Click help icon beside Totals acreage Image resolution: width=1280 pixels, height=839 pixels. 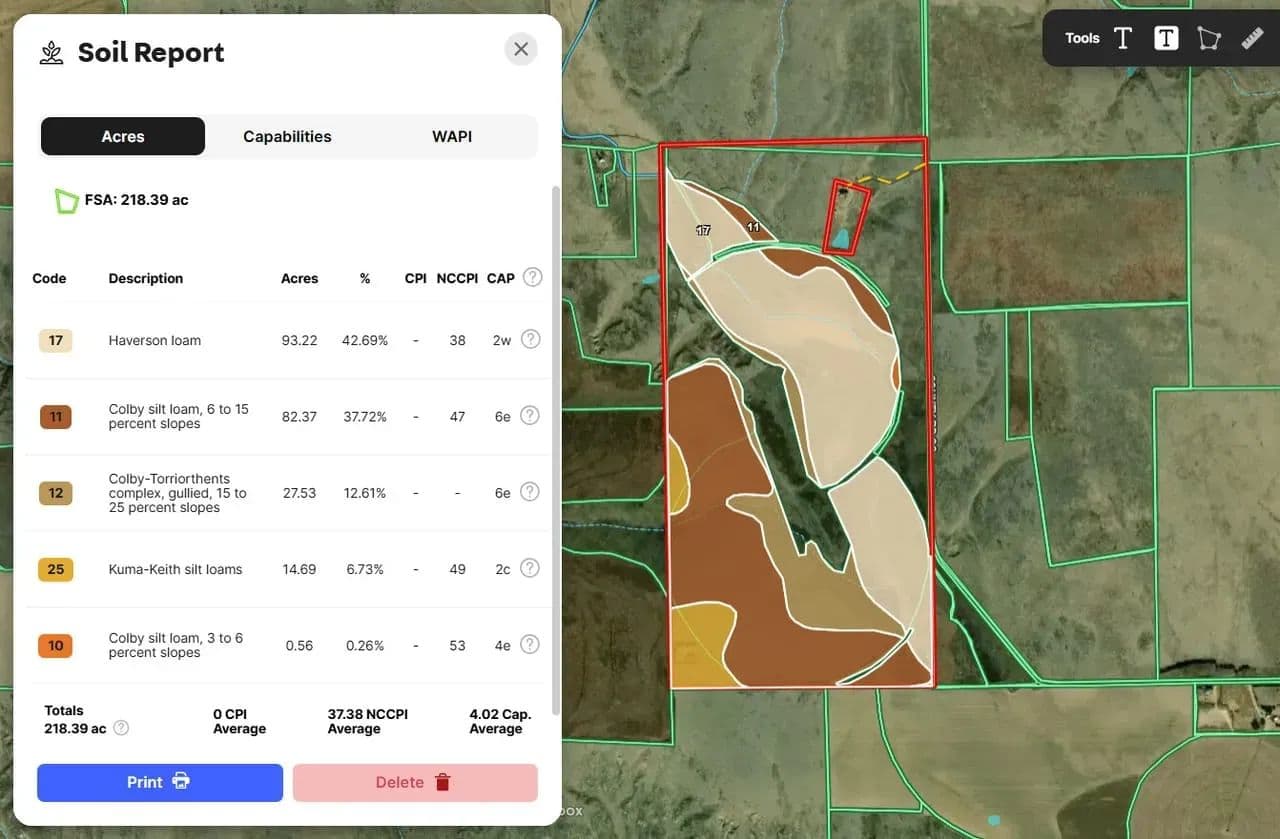(121, 728)
